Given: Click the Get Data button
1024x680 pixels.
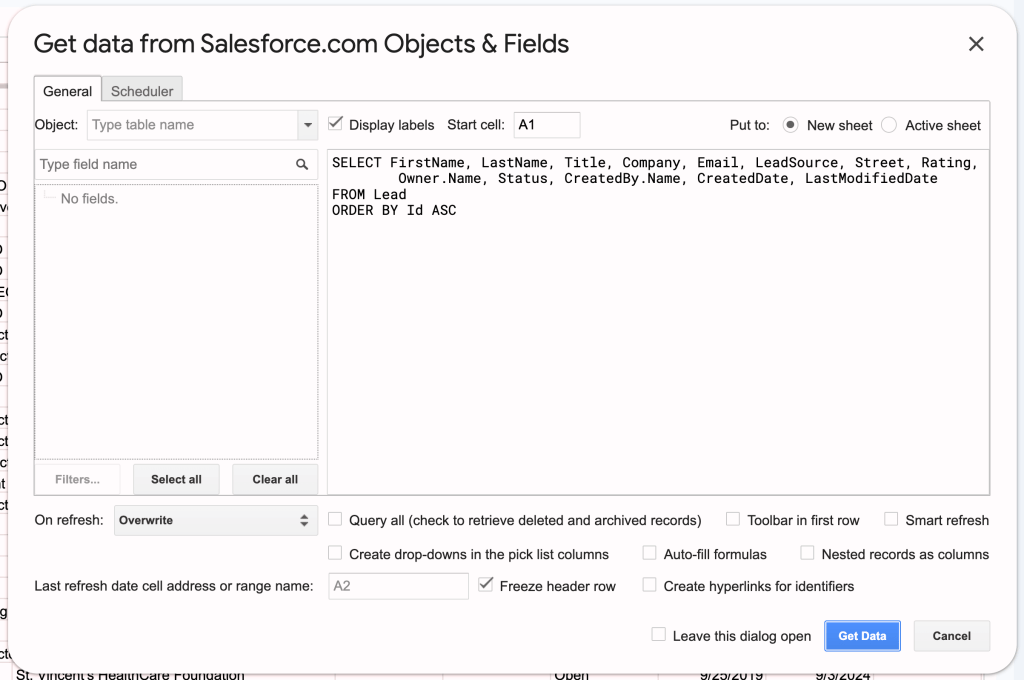Looking at the screenshot, I should 862,636.
